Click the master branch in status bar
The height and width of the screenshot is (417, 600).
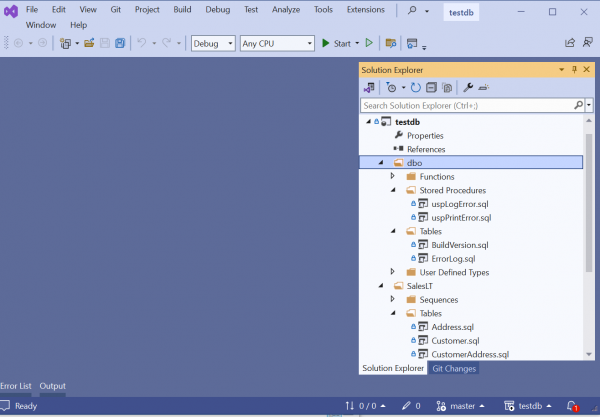[x=461, y=406]
